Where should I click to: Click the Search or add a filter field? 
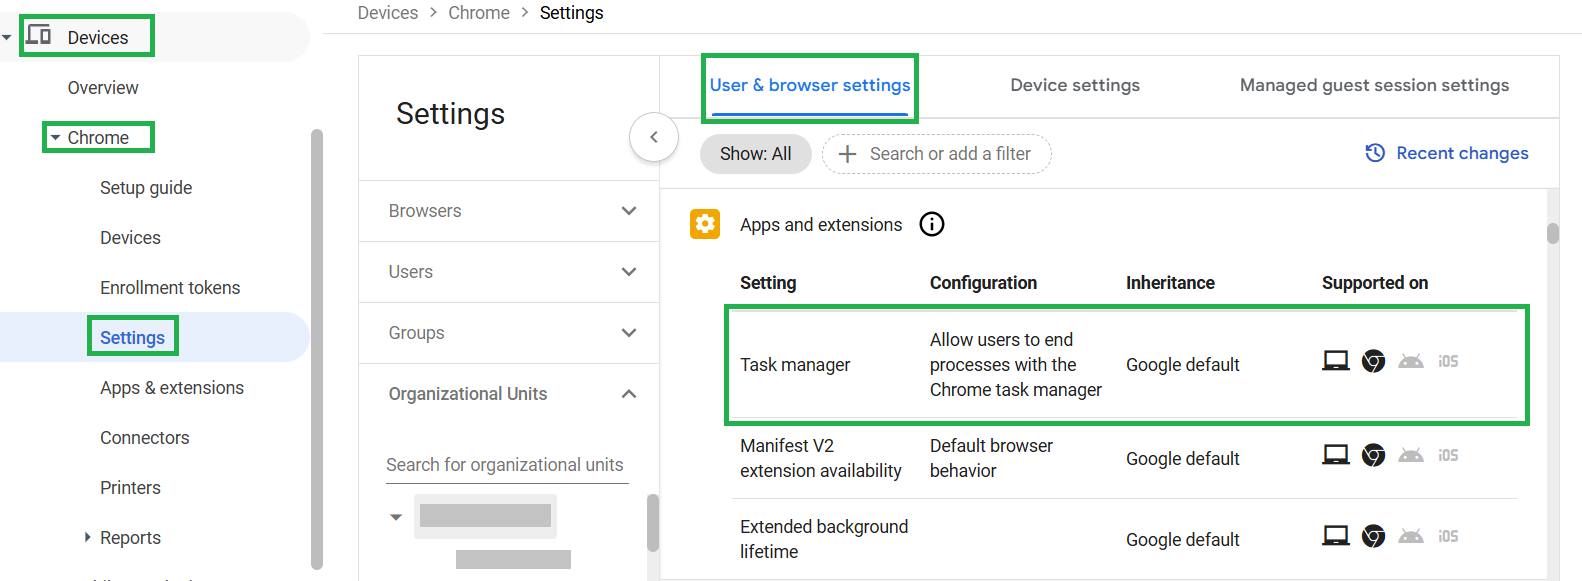(x=937, y=154)
